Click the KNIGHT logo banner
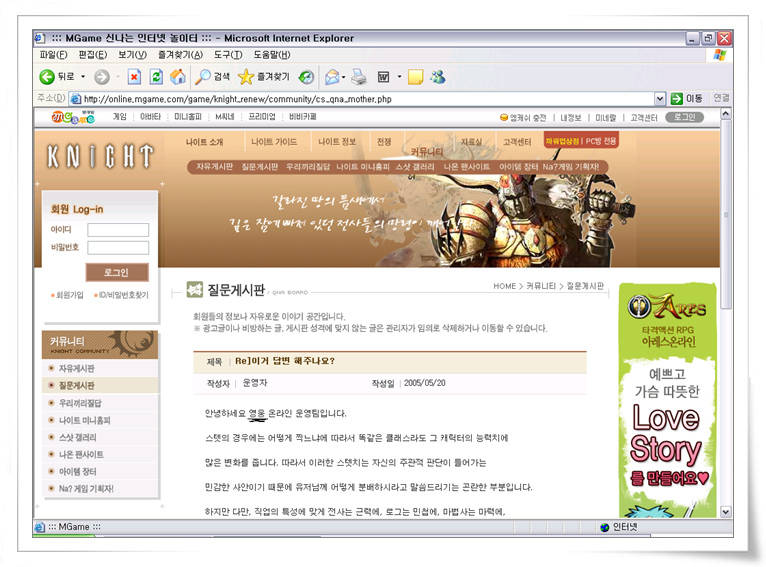The image size is (766, 567). point(100,157)
